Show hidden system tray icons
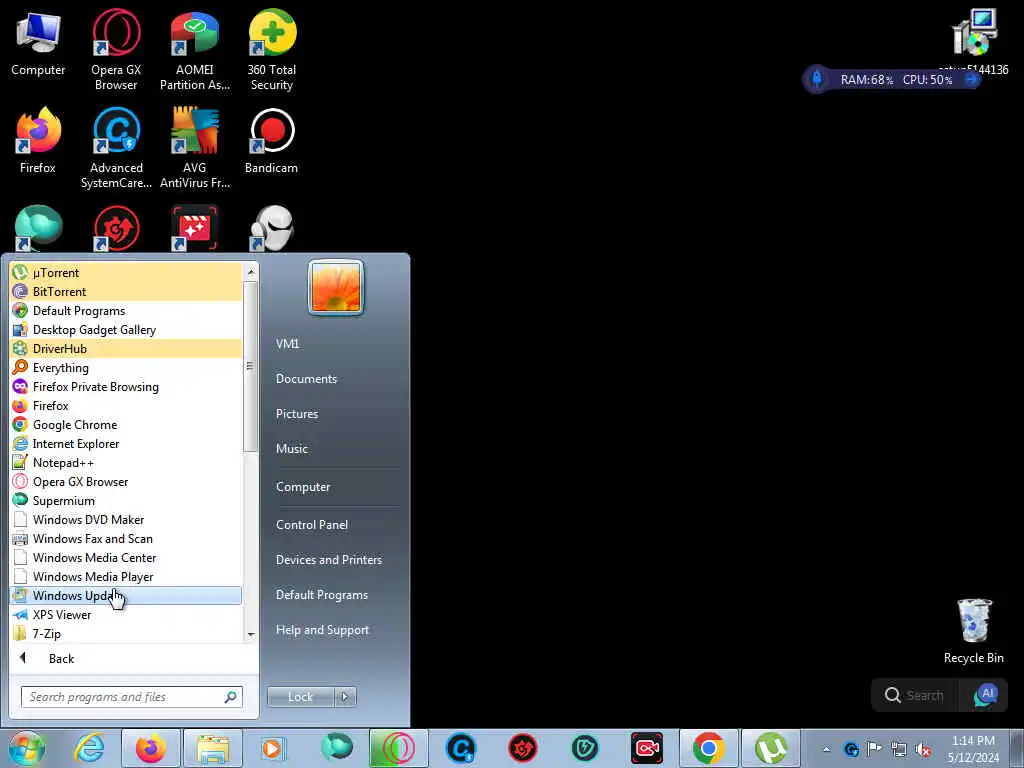The image size is (1024, 768). [x=826, y=749]
